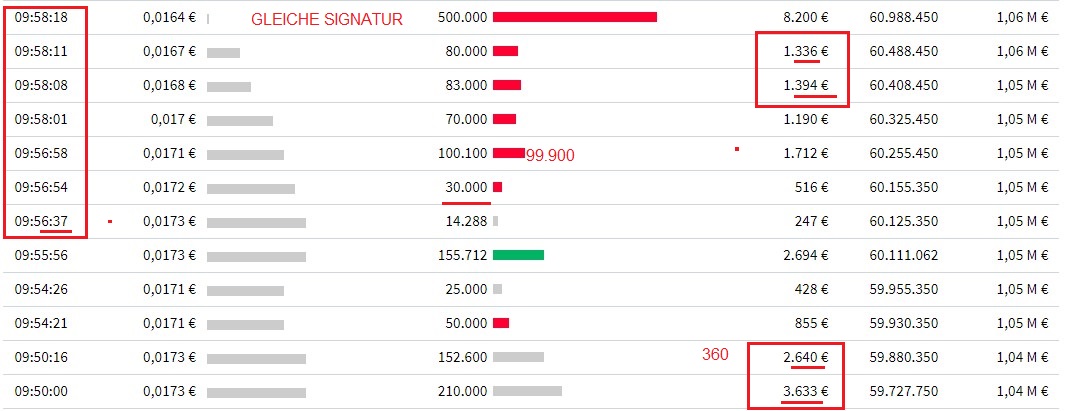Click the red 500.000 volume bar
Screen dimensions: 1067x411
574,17
